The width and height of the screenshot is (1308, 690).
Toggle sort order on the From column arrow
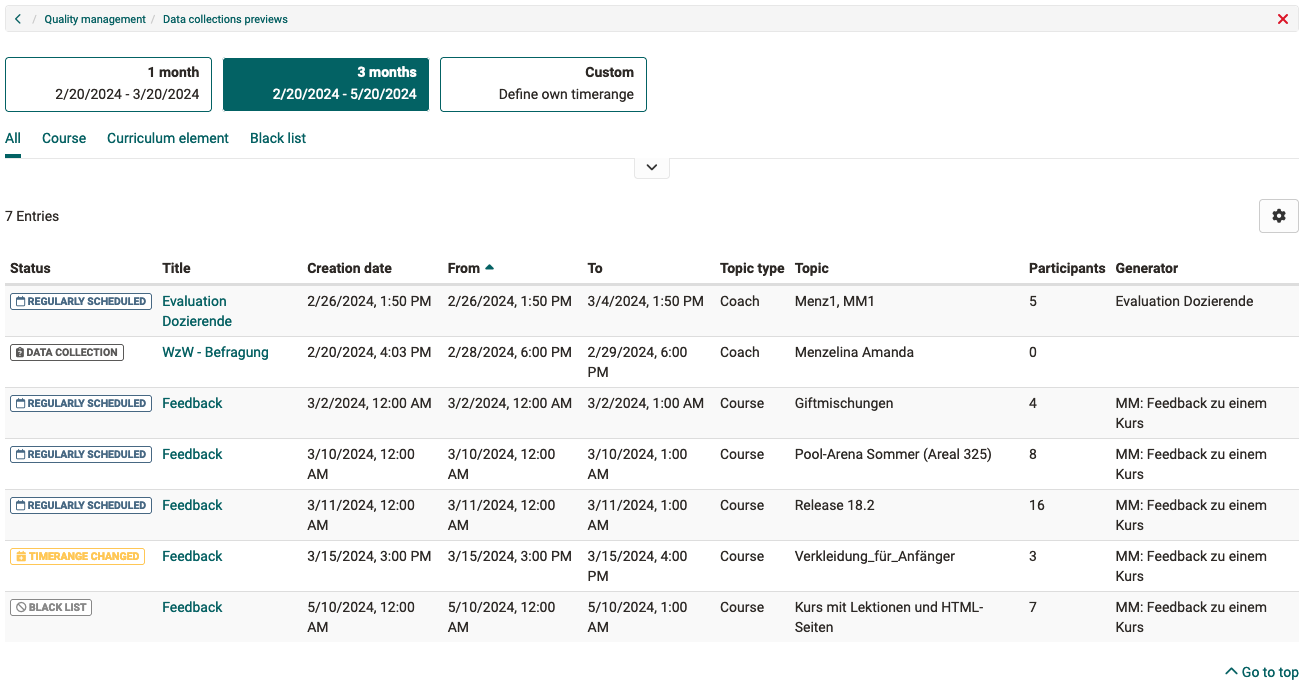pyautogui.click(x=489, y=267)
